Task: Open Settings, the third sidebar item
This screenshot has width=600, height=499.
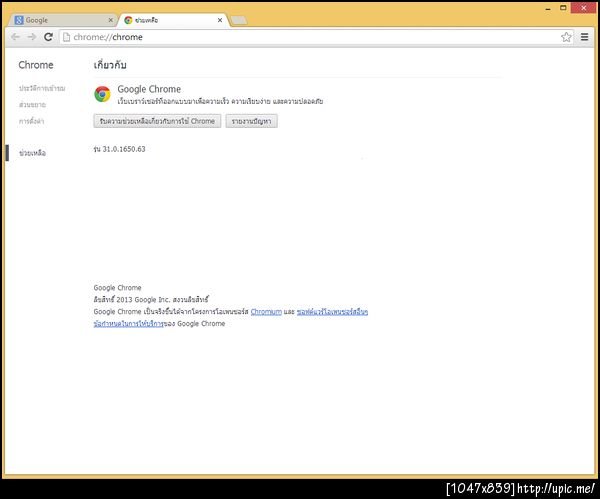Action: tap(31, 121)
